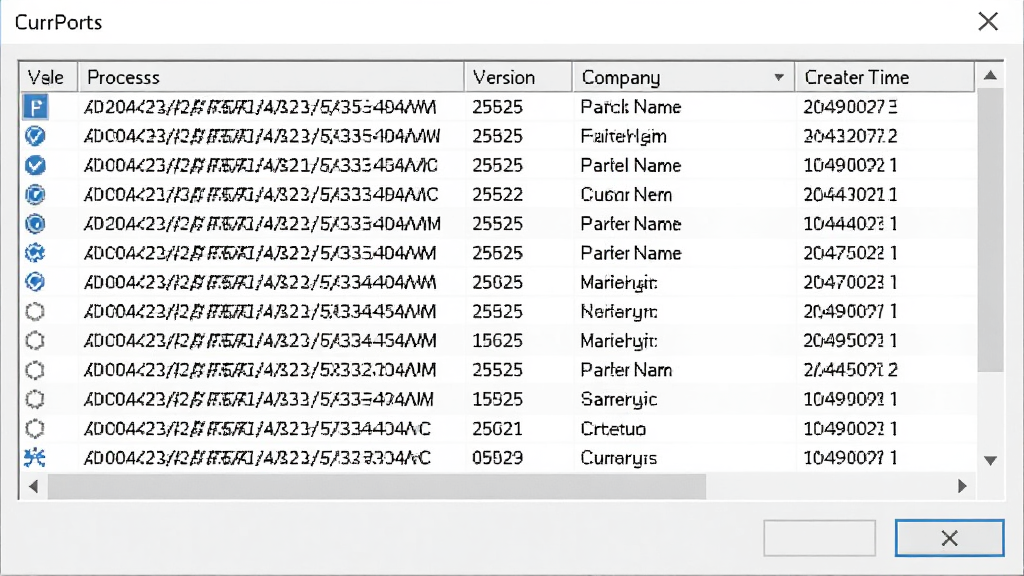Click the blank button next to the X button
Screen dimensions: 1024x576
click(x=820, y=538)
